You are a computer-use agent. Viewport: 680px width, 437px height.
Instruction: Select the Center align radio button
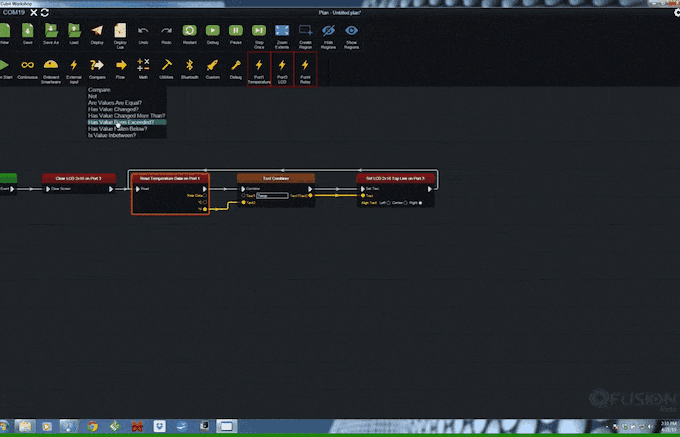click(405, 202)
